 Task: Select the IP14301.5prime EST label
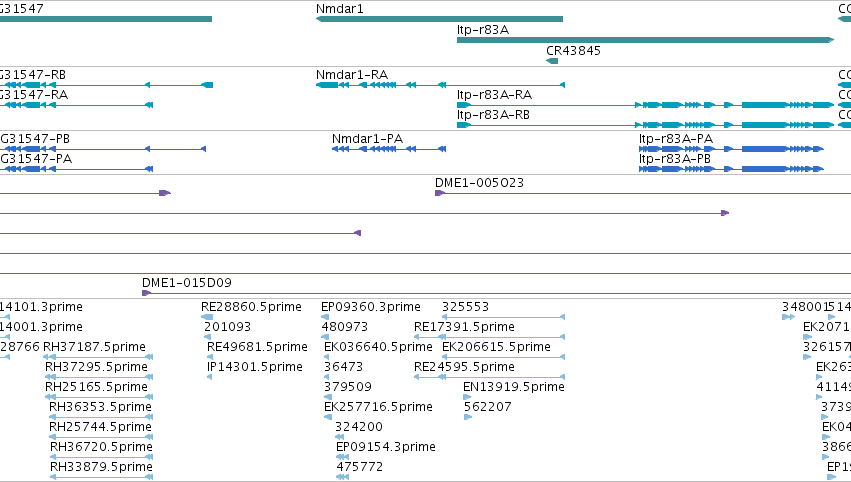pyautogui.click(x=255, y=367)
